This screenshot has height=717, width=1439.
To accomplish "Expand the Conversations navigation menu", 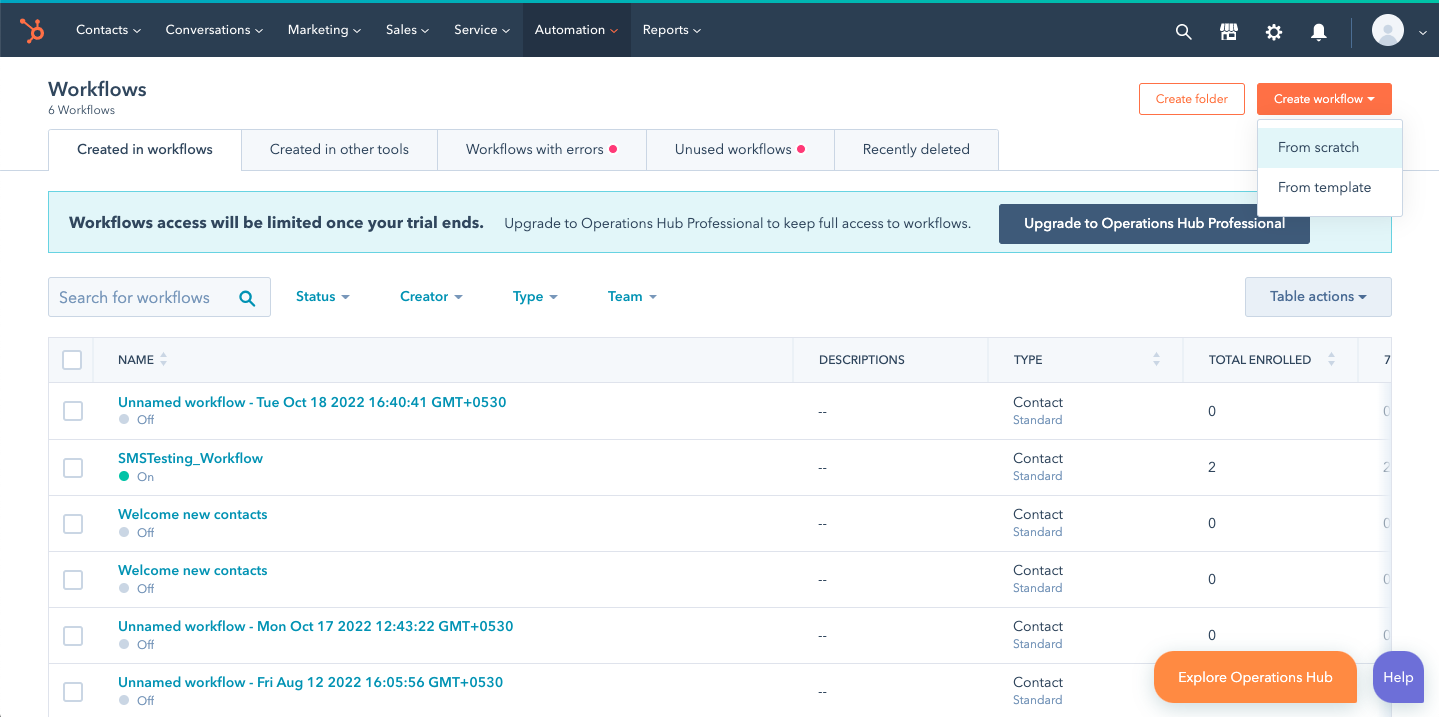I will 214,30.
